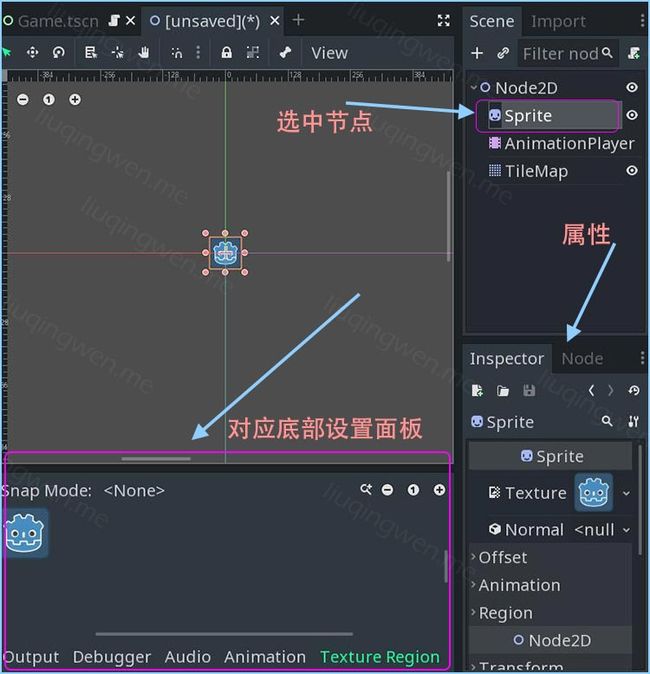Reset the 2D viewport zoom

49,100
